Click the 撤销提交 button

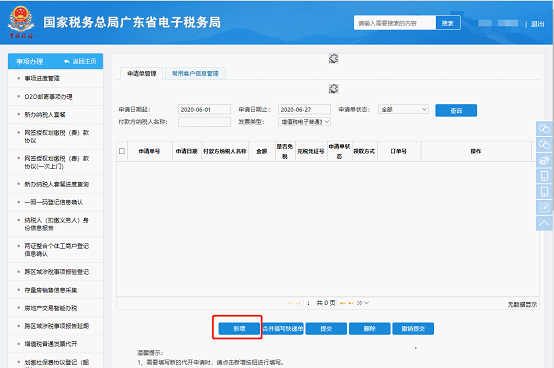(x=413, y=329)
